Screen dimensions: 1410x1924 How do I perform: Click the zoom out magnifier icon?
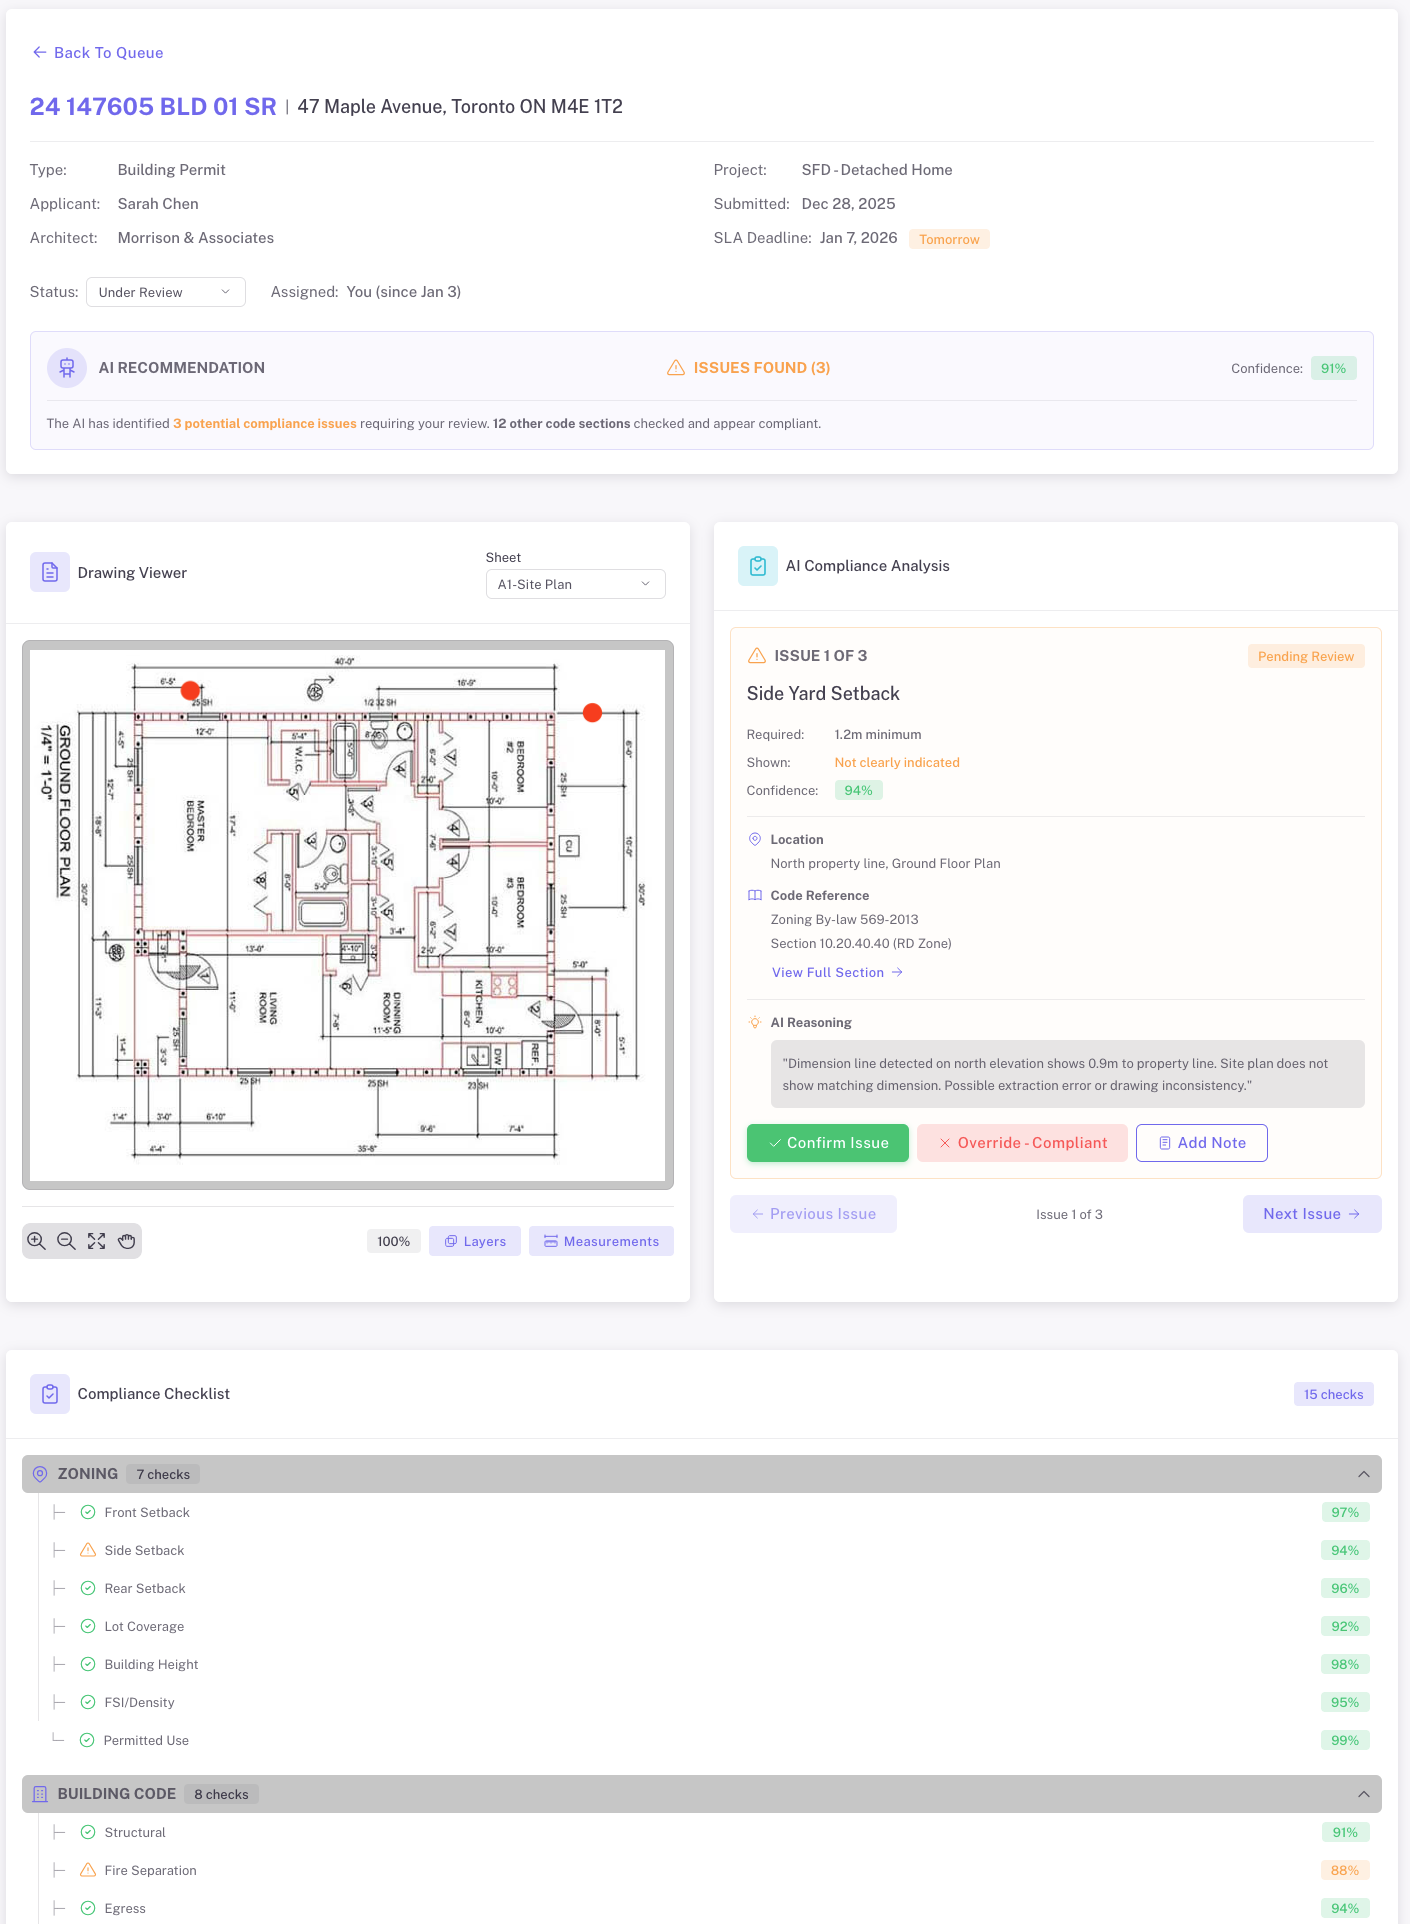[x=67, y=1241]
